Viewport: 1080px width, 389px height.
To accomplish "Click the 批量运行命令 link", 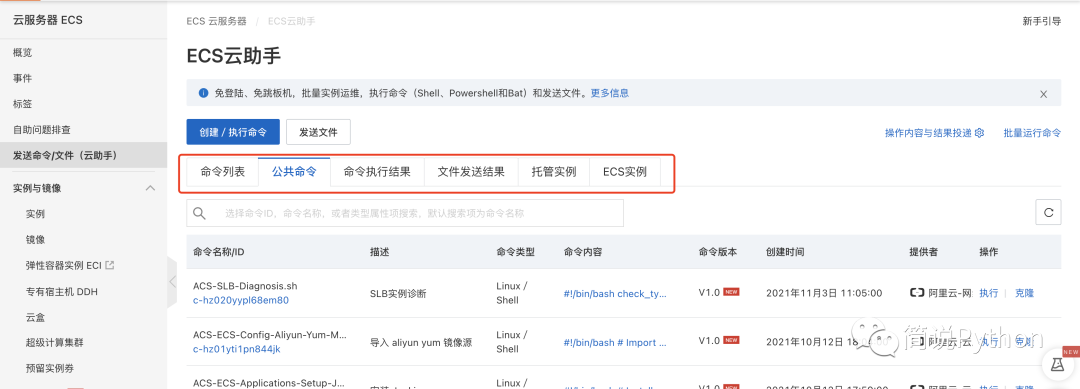I will [x=1032, y=133].
